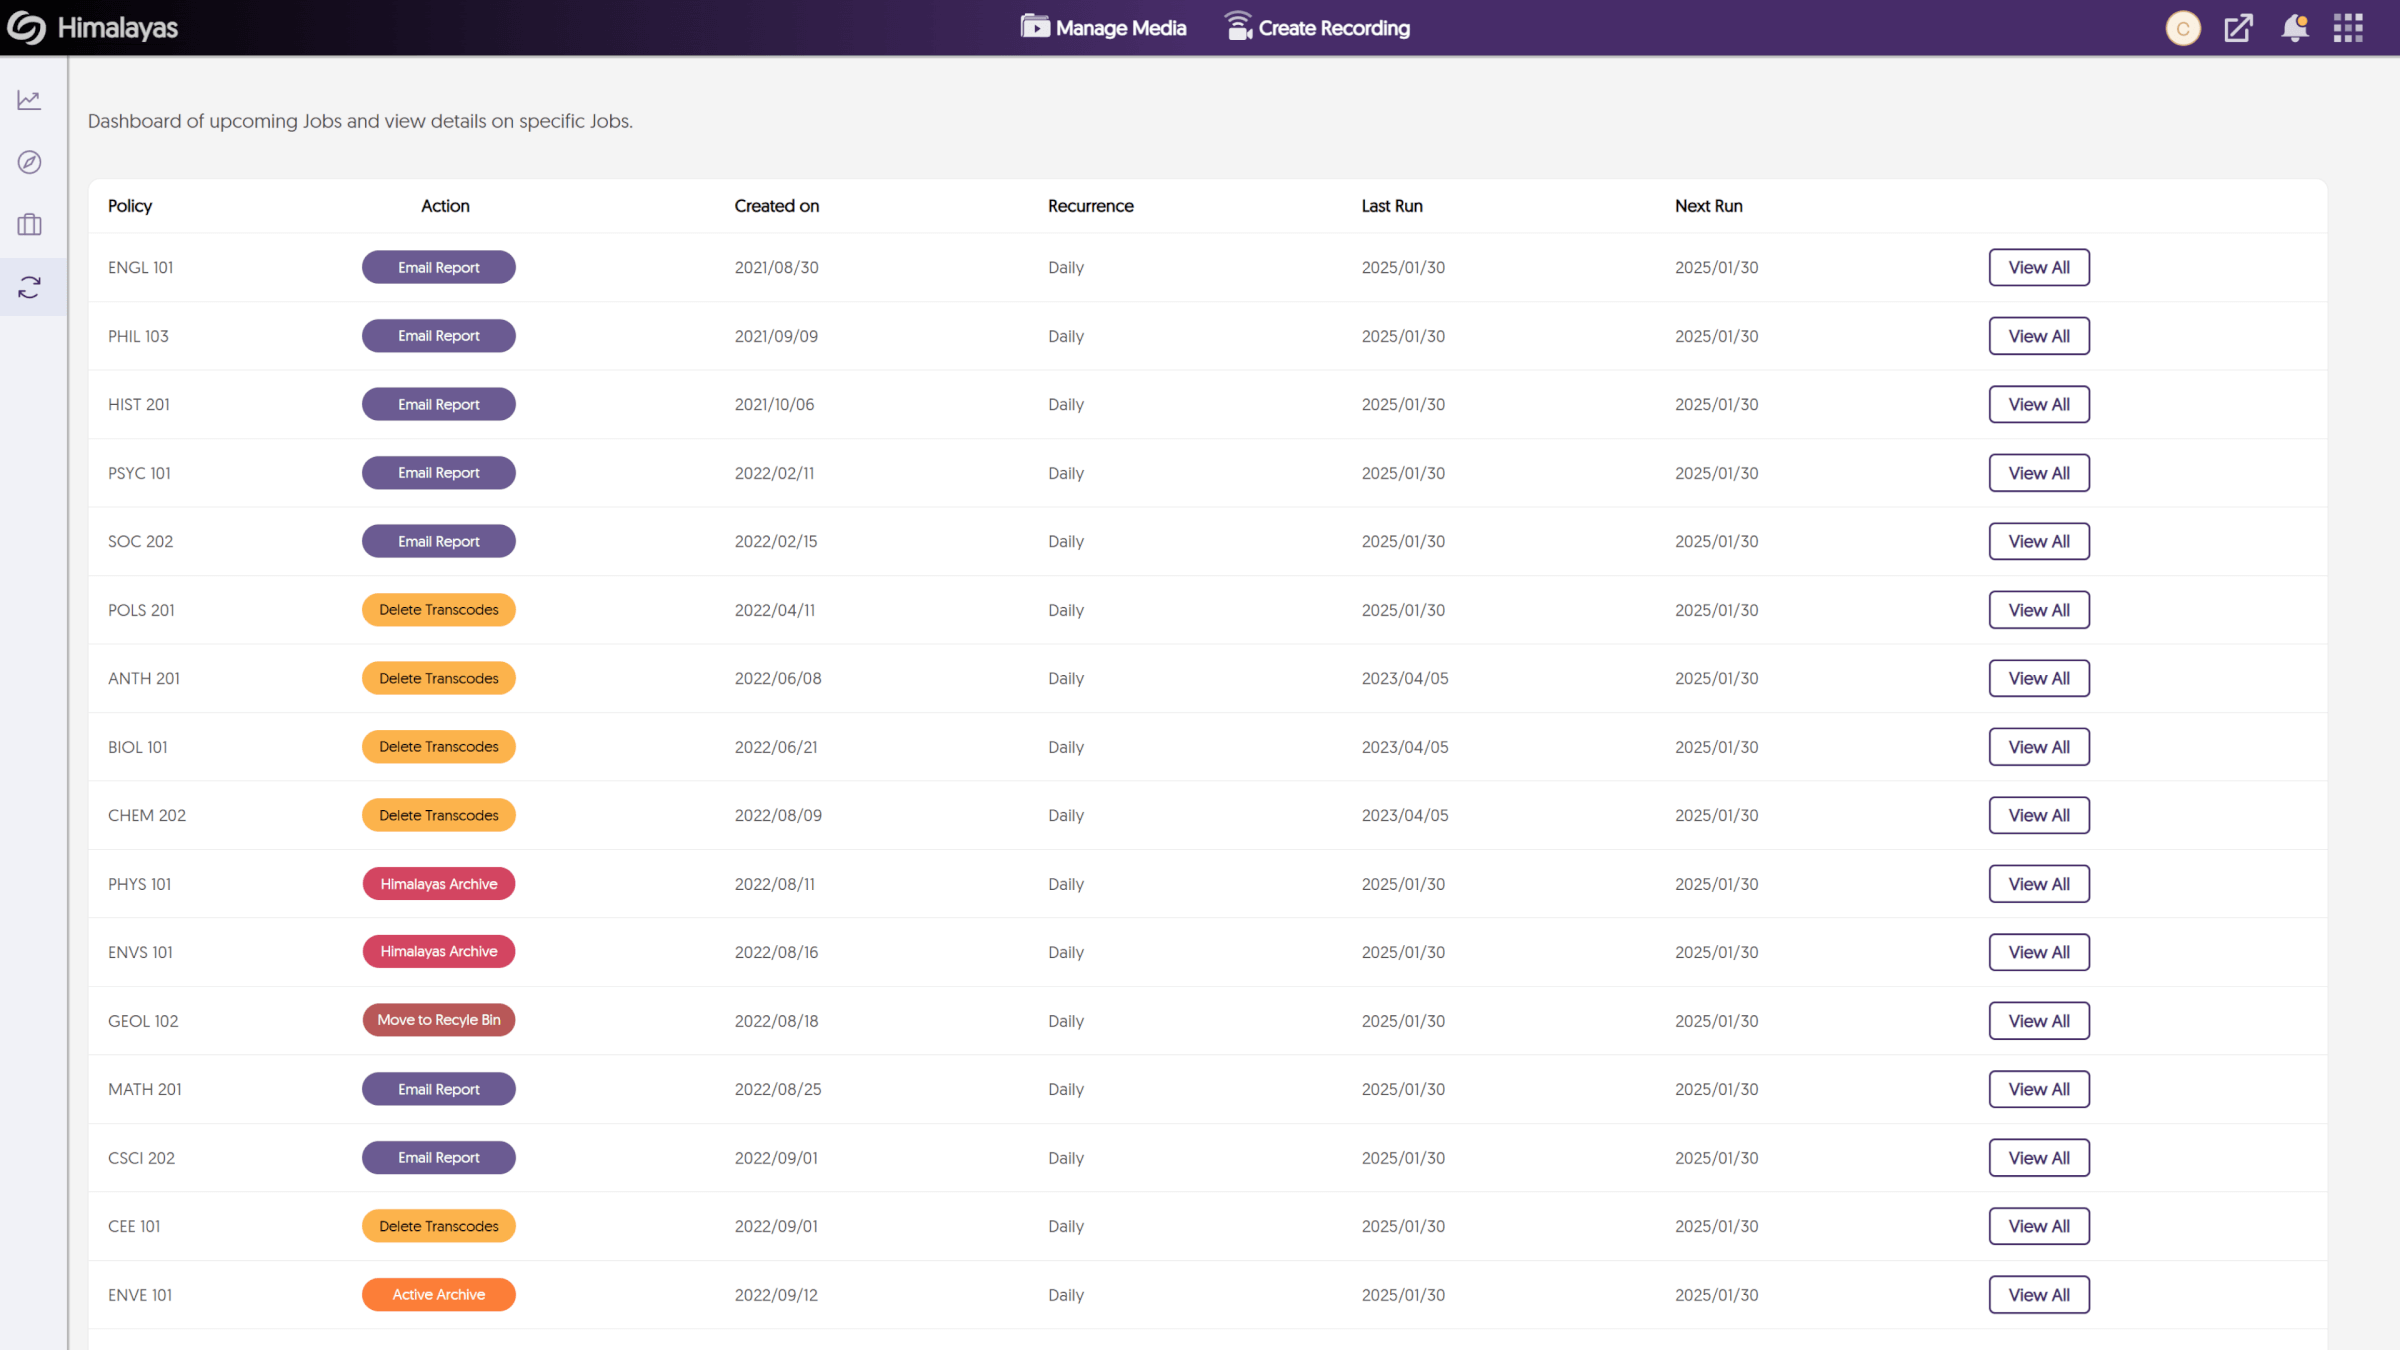The width and height of the screenshot is (2400, 1350).
Task: Click View All for PHYS 101 policy
Action: coord(2039,884)
